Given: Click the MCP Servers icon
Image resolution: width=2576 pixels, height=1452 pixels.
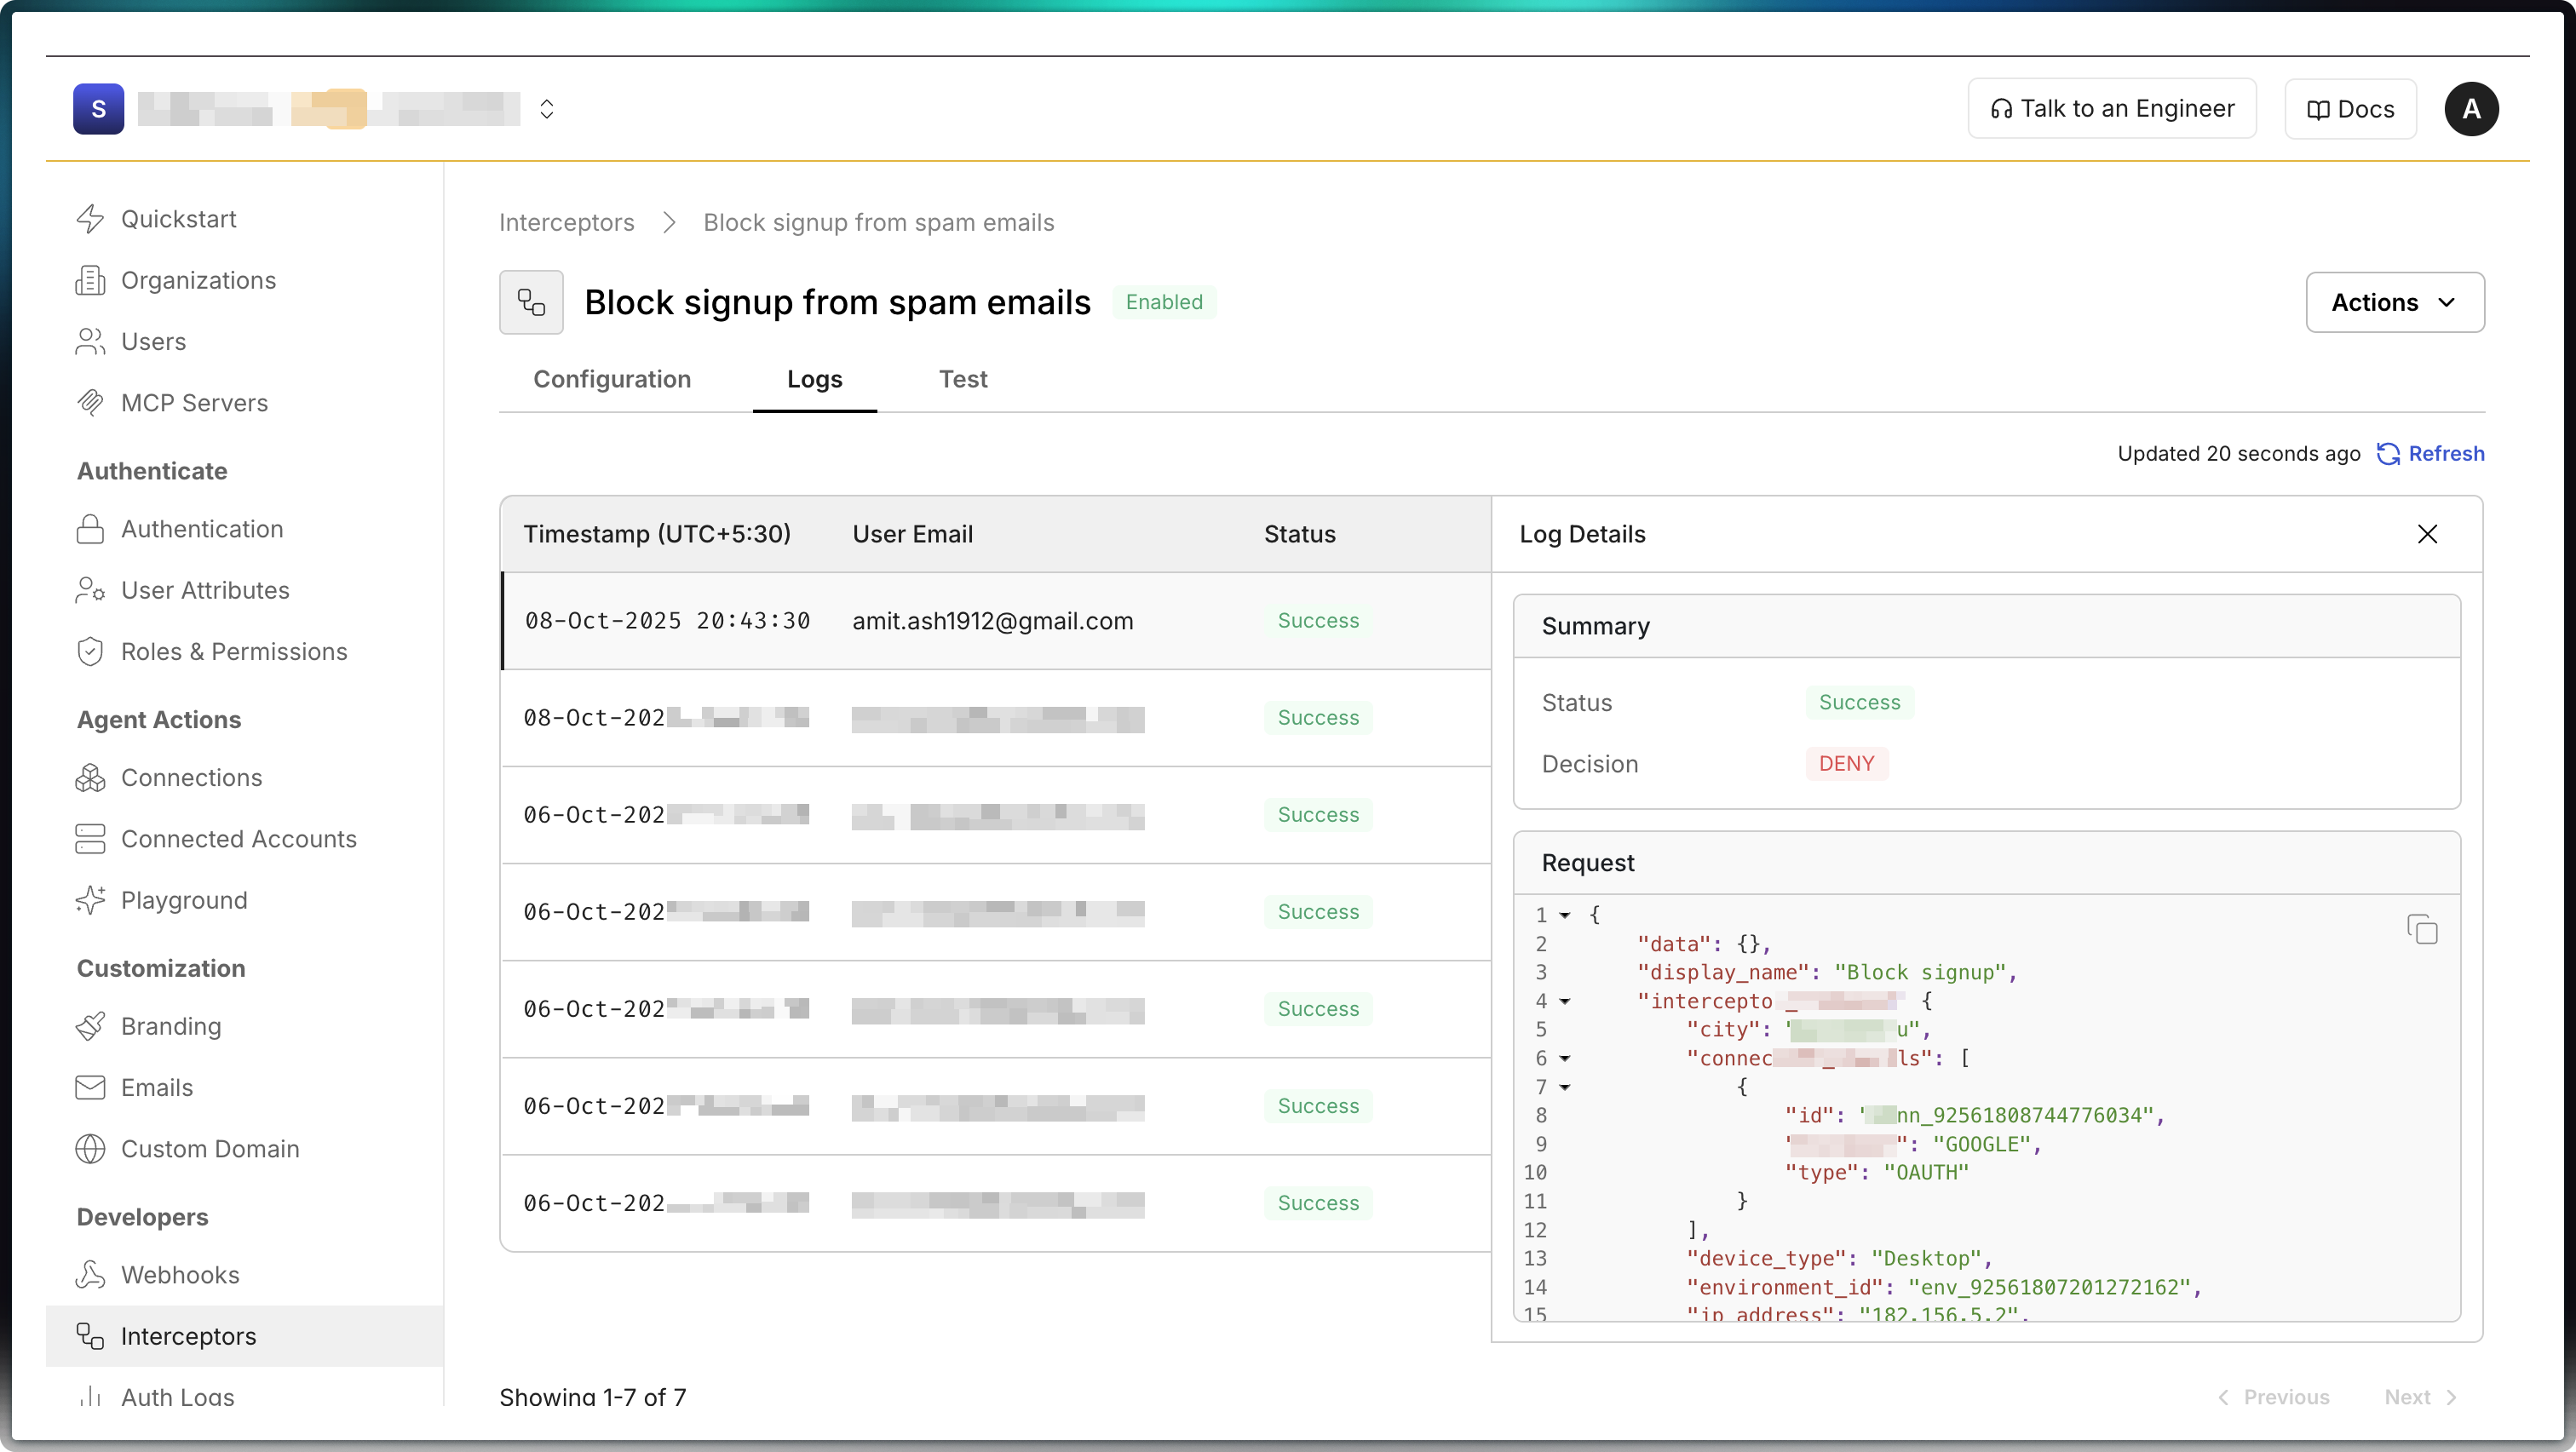Looking at the screenshot, I should tap(92, 403).
